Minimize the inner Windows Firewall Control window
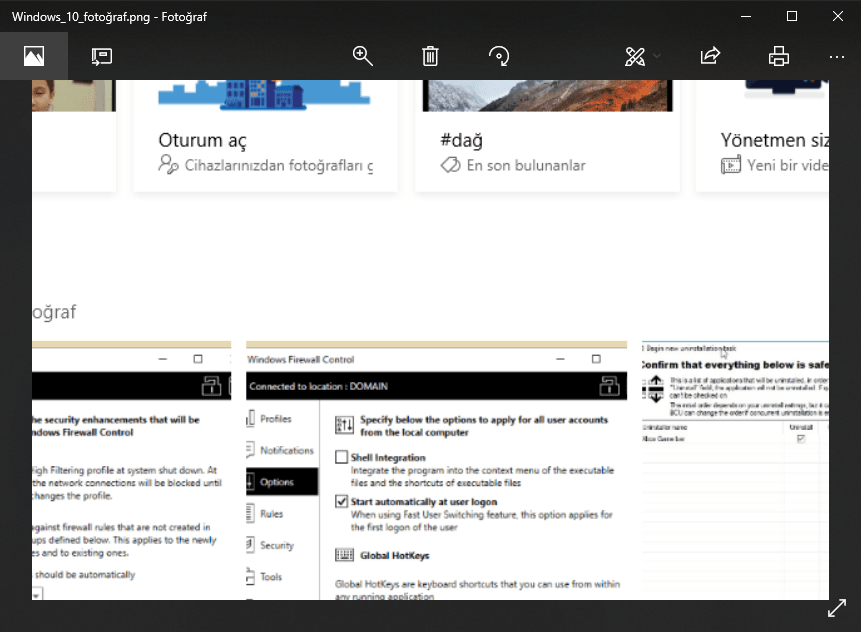Screen dimensions: 861x632 point(560,359)
